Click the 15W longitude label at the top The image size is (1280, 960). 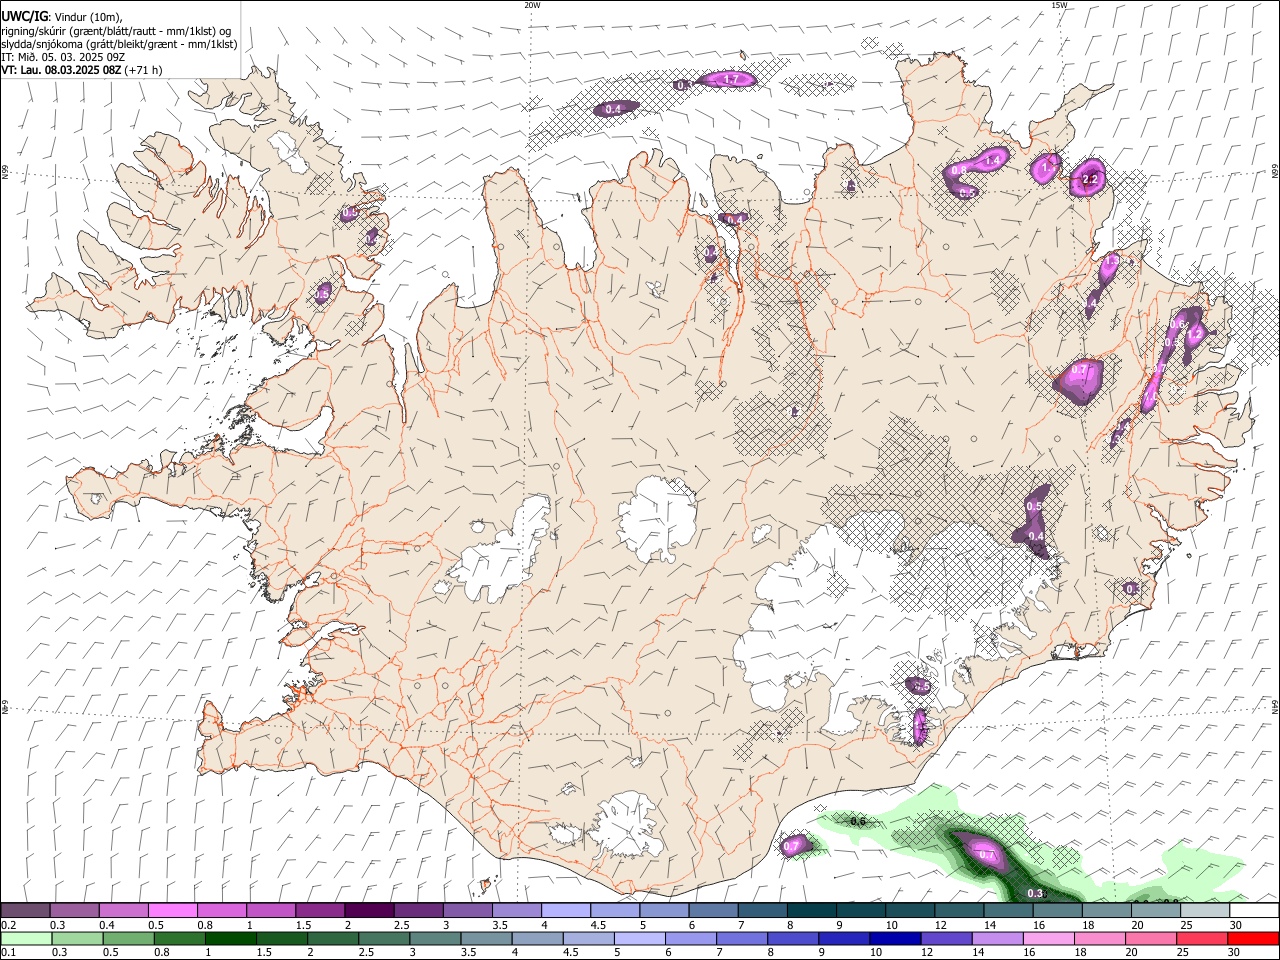click(1059, 5)
